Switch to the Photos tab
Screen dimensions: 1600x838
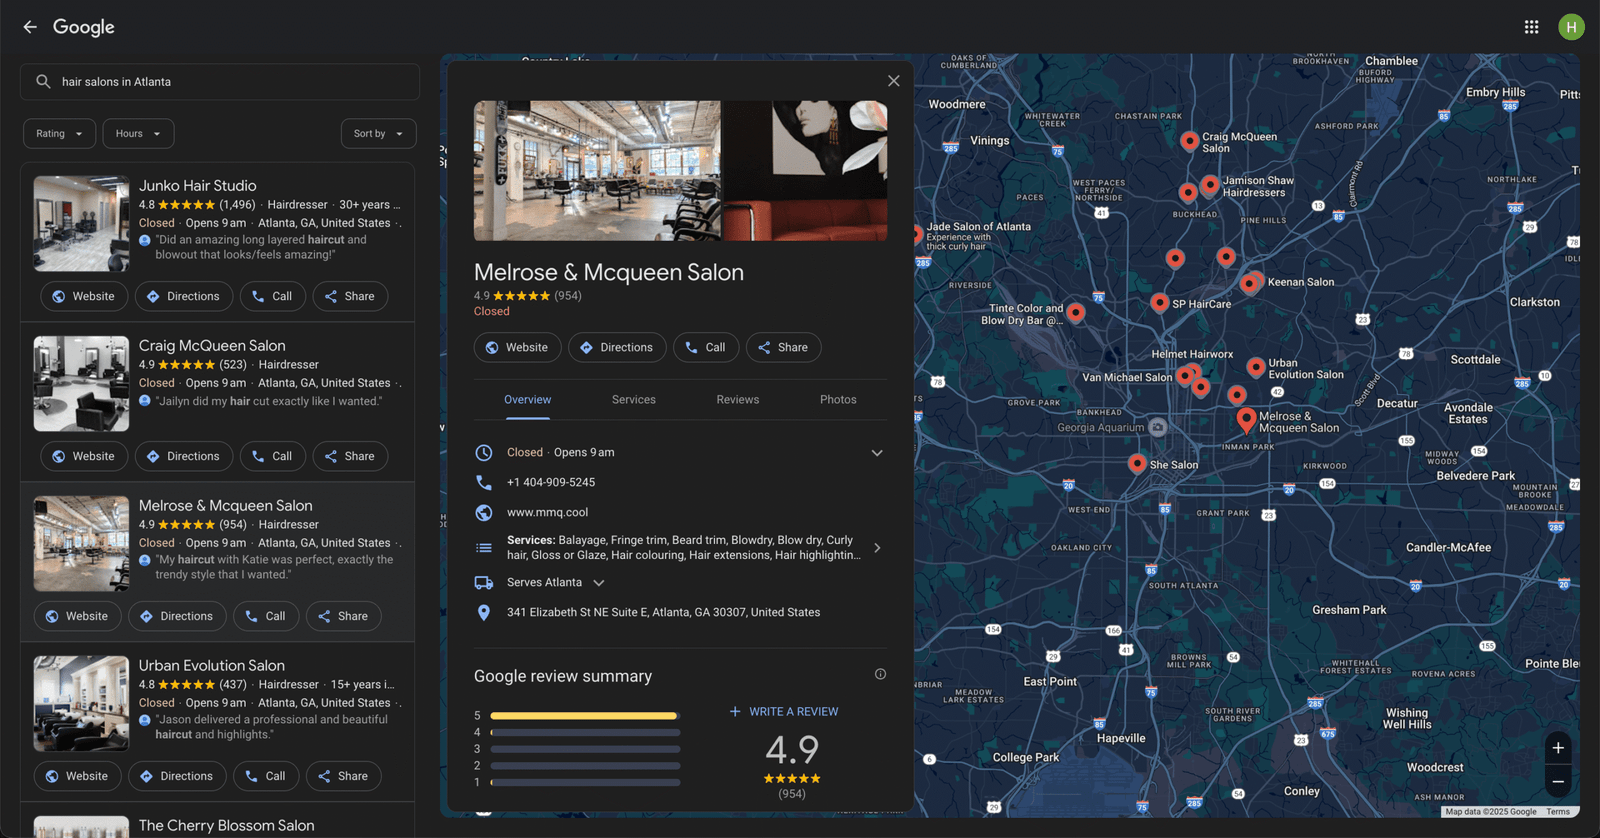[x=838, y=400]
